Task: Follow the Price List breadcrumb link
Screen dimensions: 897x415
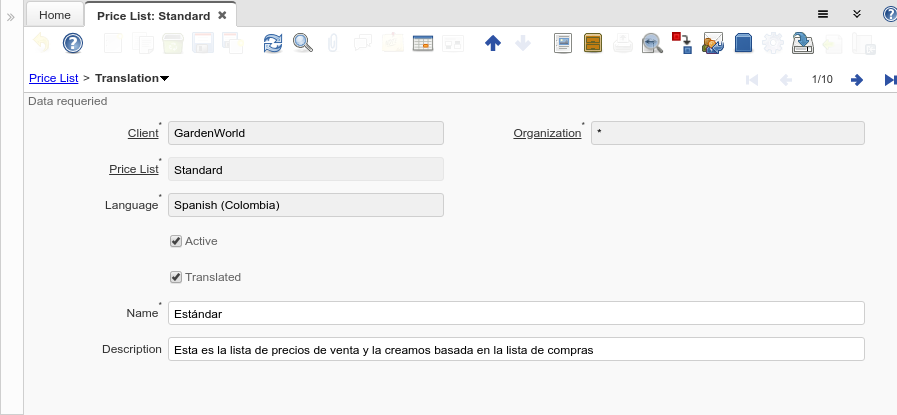Action: [x=54, y=78]
